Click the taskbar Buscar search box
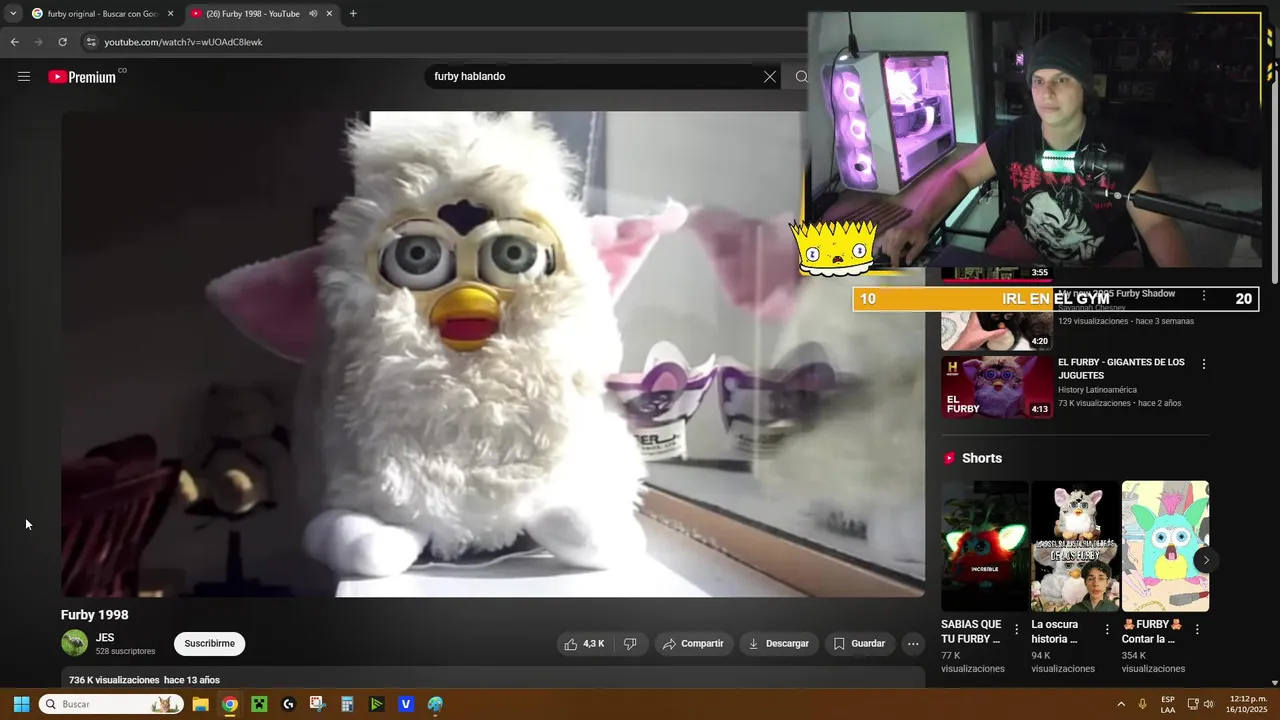This screenshot has height=720, width=1280. point(112,704)
